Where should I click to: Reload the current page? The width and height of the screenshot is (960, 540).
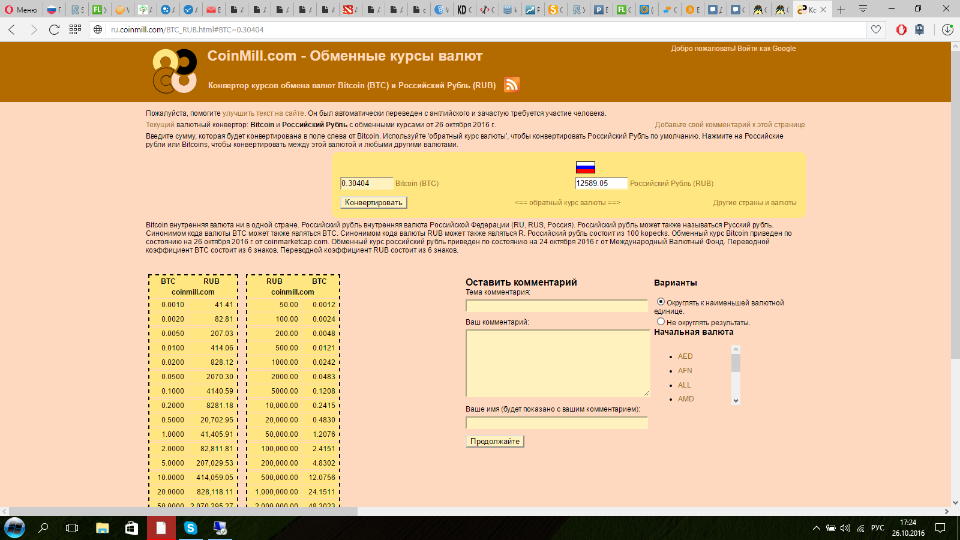tap(54, 29)
